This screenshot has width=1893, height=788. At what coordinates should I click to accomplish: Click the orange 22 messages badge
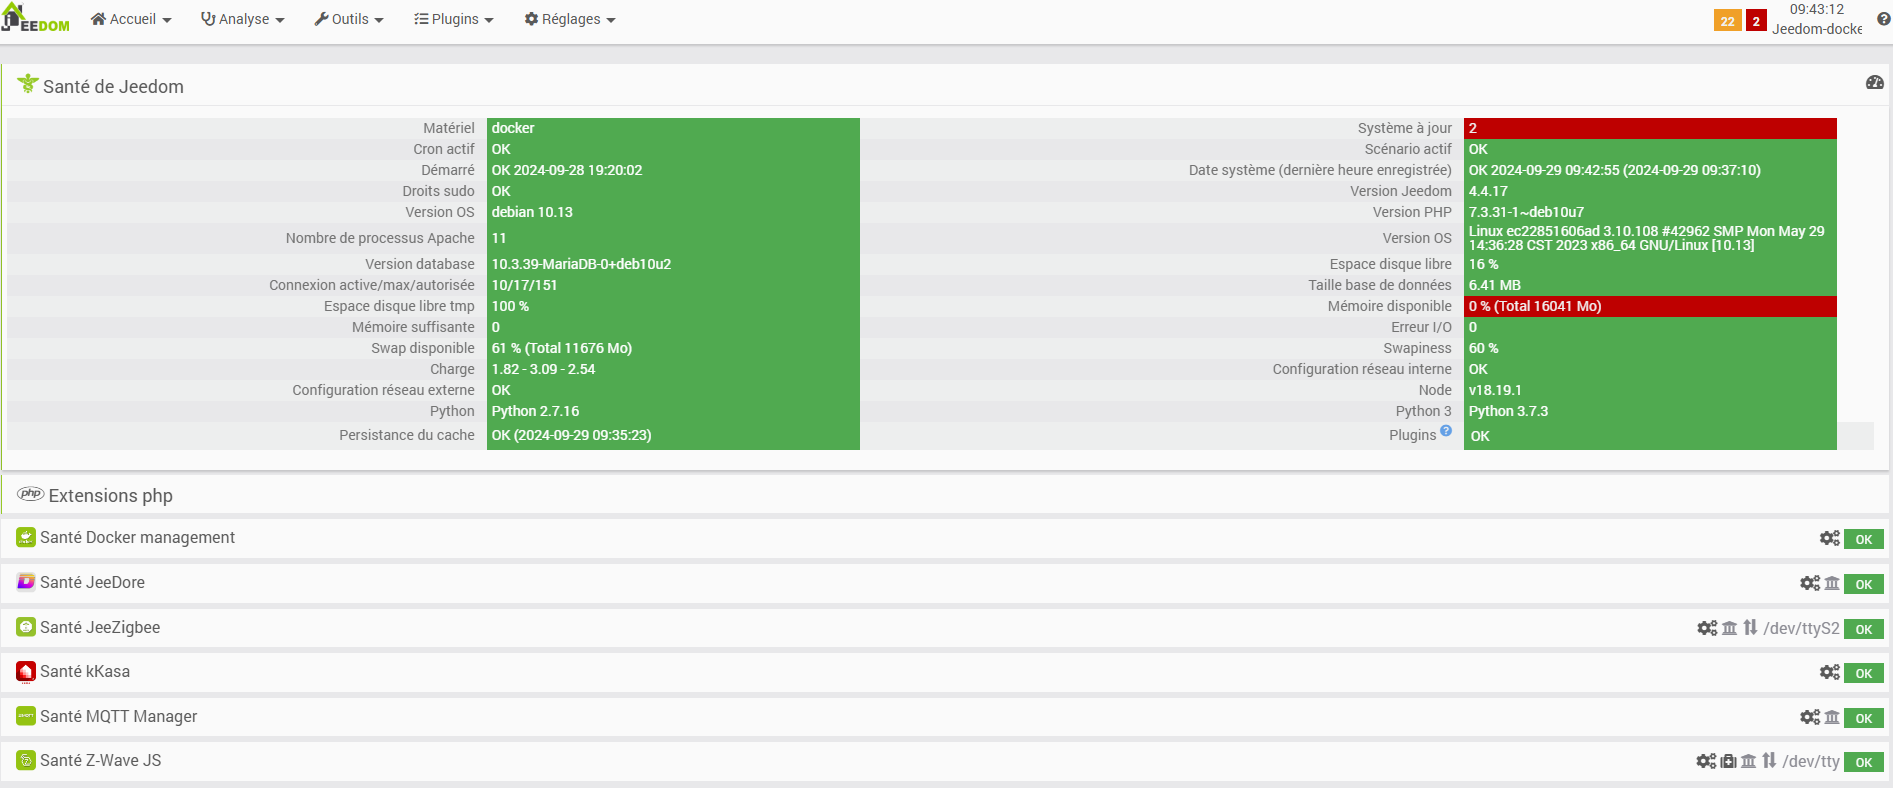click(x=1728, y=21)
